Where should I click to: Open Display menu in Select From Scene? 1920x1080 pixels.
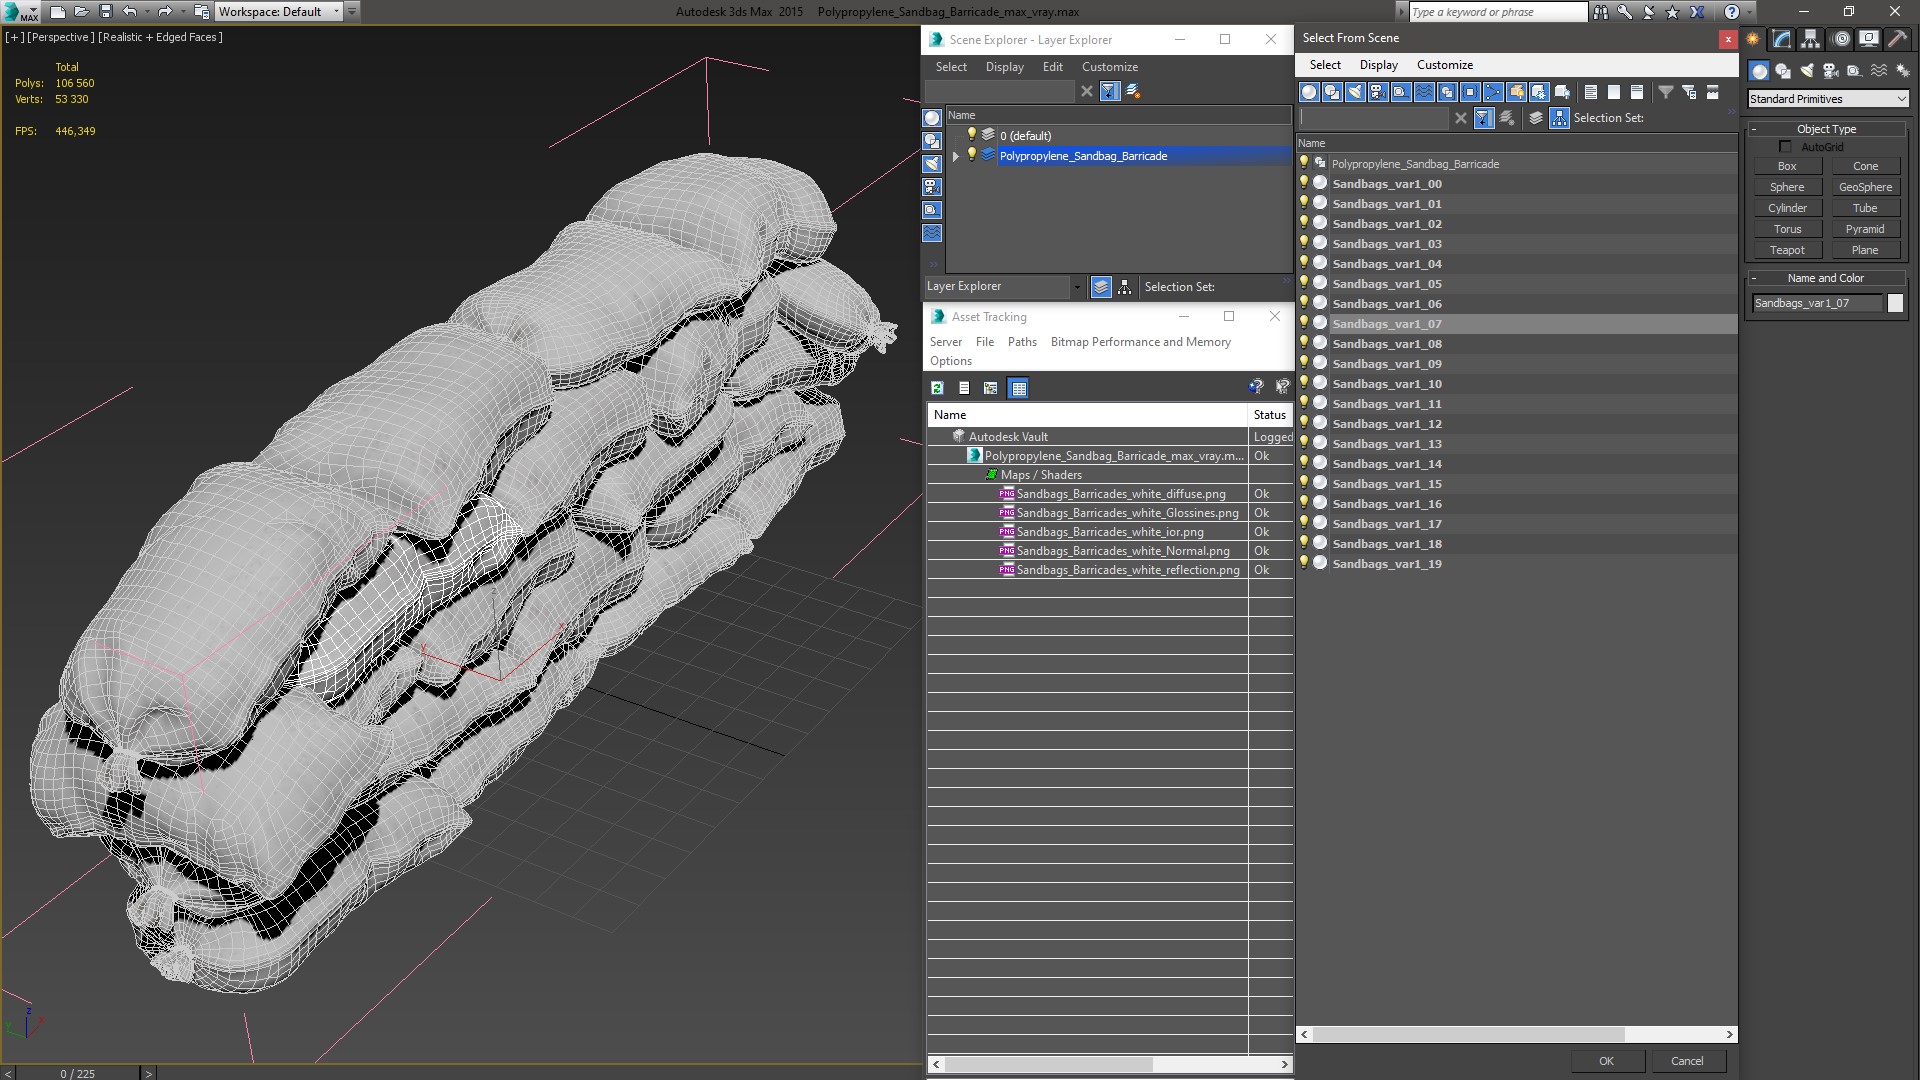pyautogui.click(x=1378, y=65)
